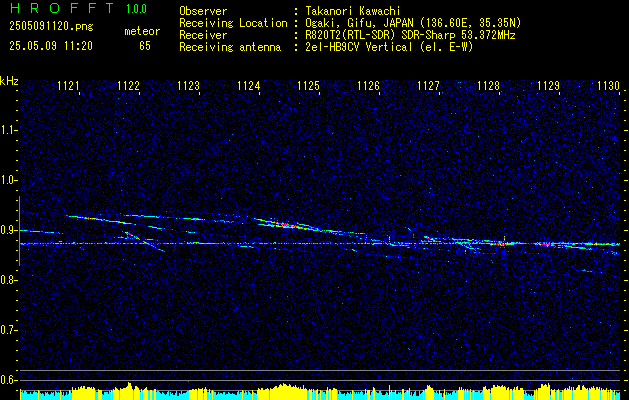Click the Receiving antenna label
The width and height of the screenshot is (629, 400).
[230, 47]
